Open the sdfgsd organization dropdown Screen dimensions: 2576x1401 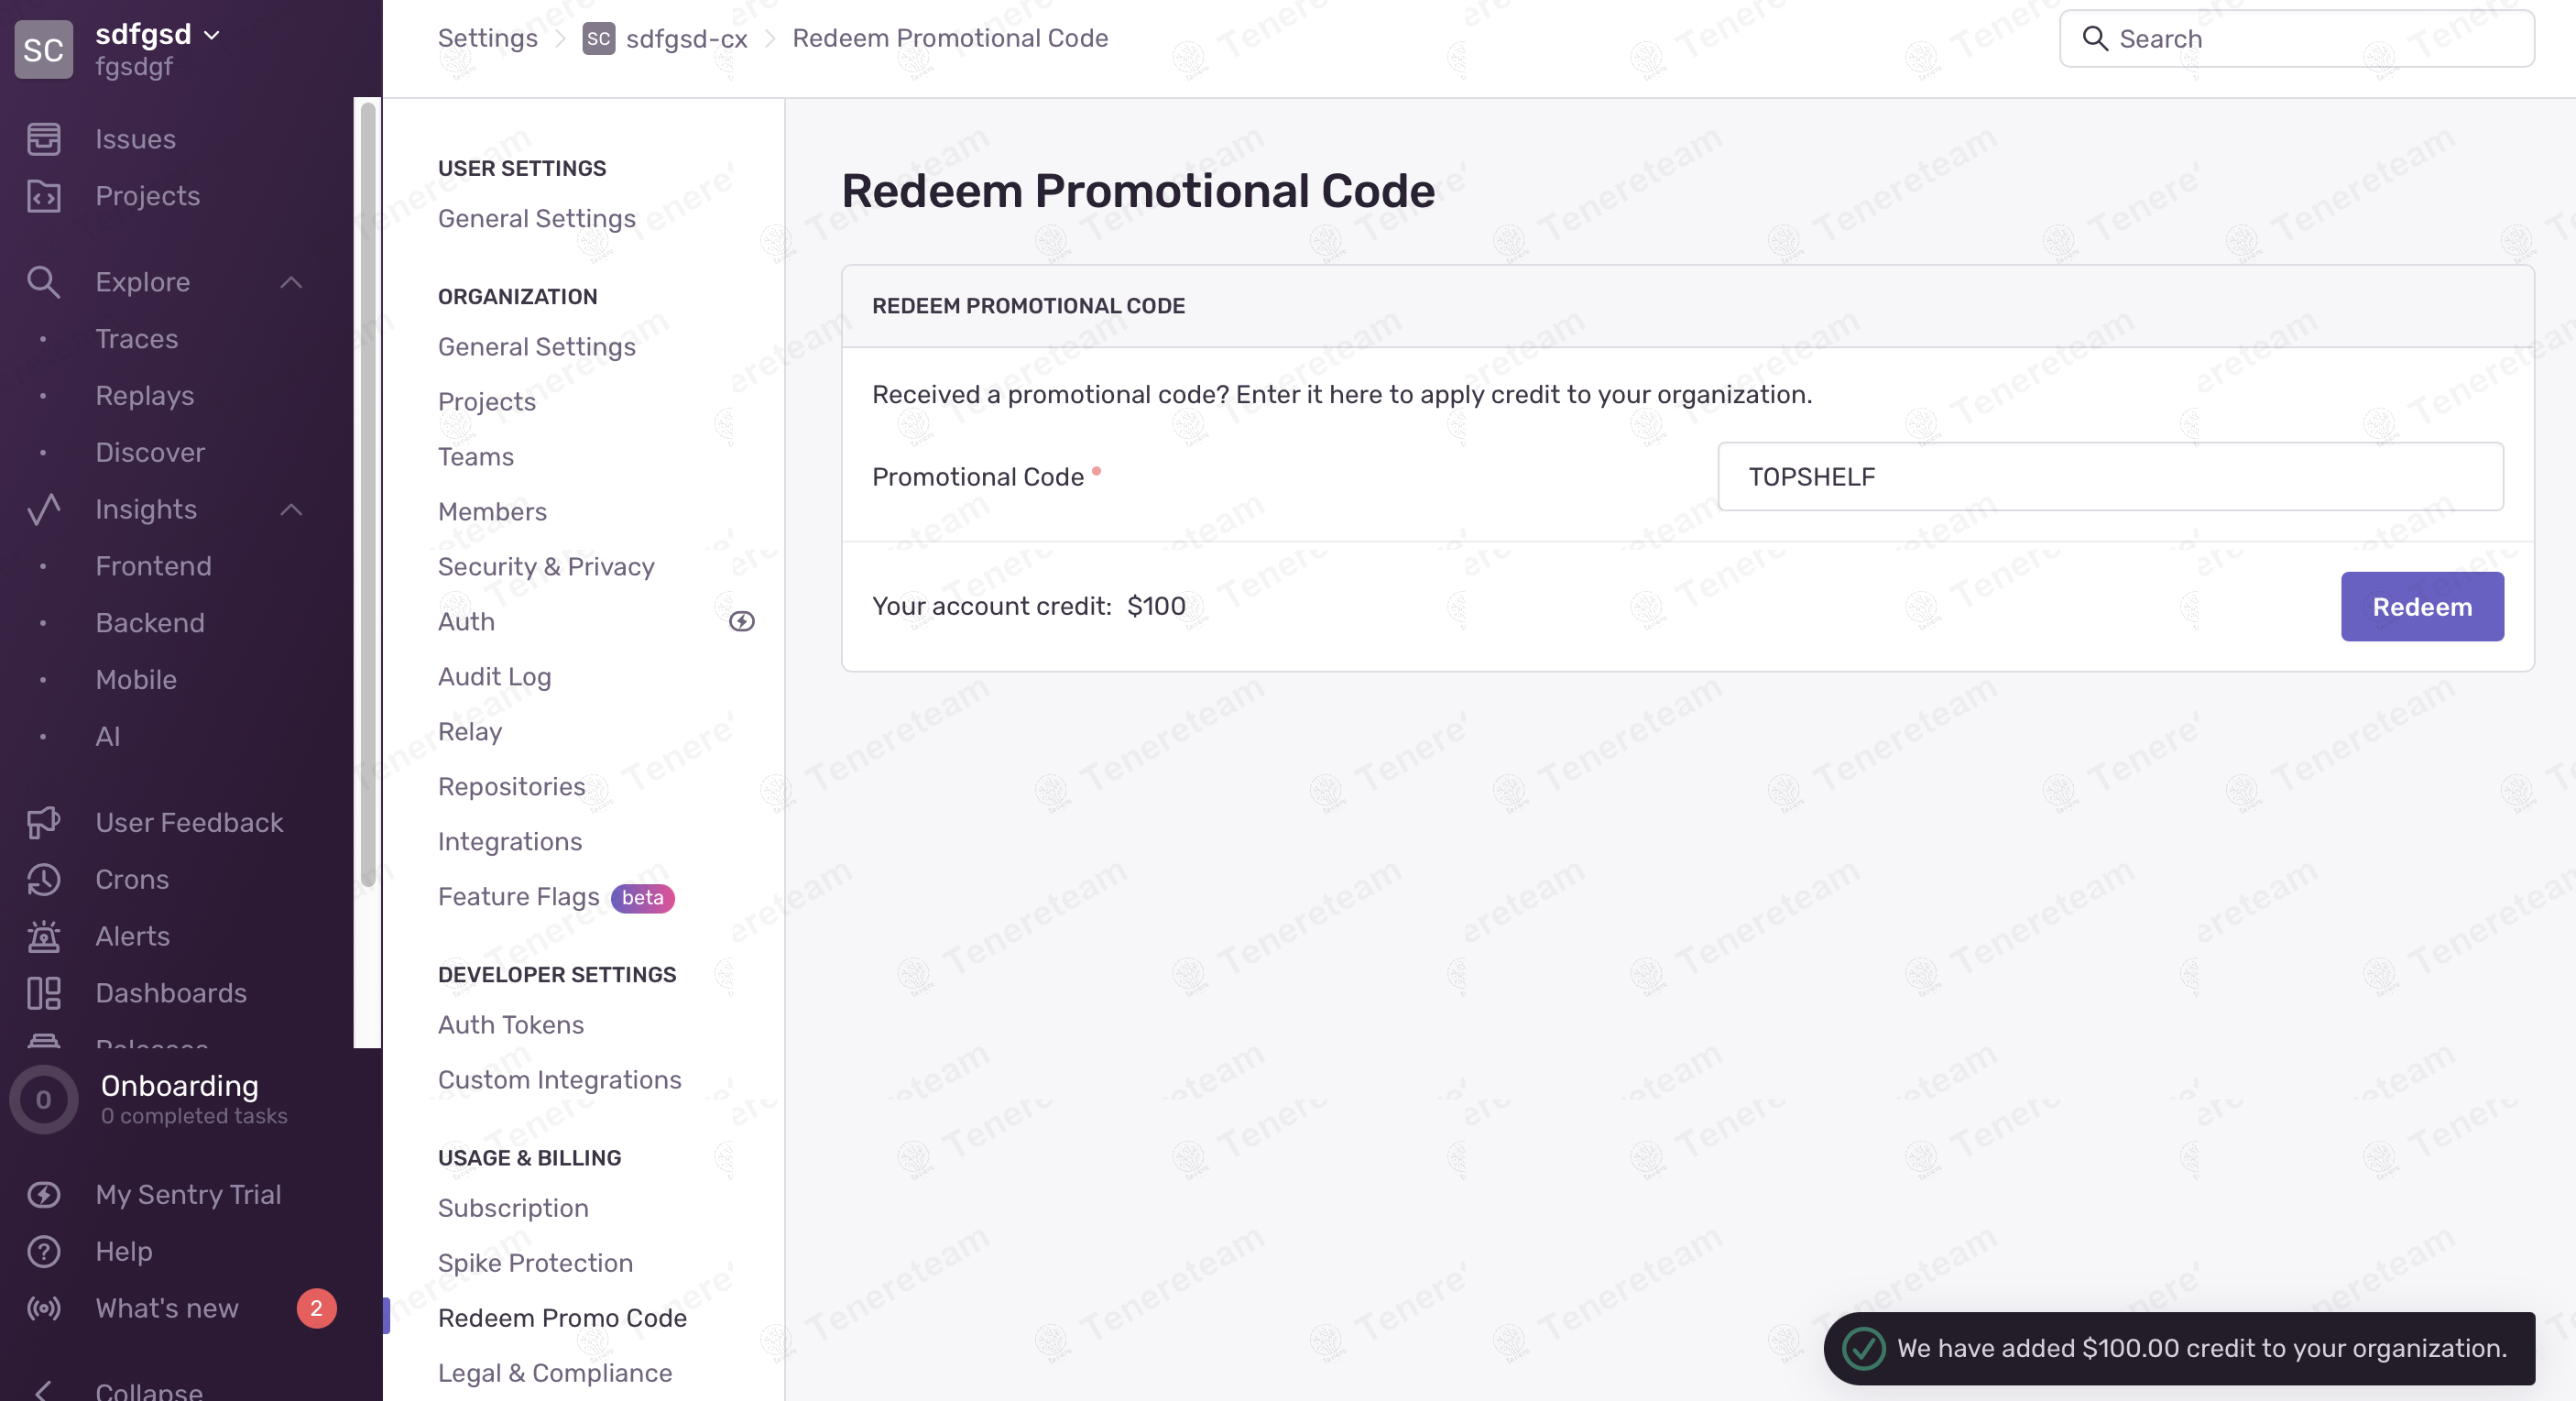point(157,34)
